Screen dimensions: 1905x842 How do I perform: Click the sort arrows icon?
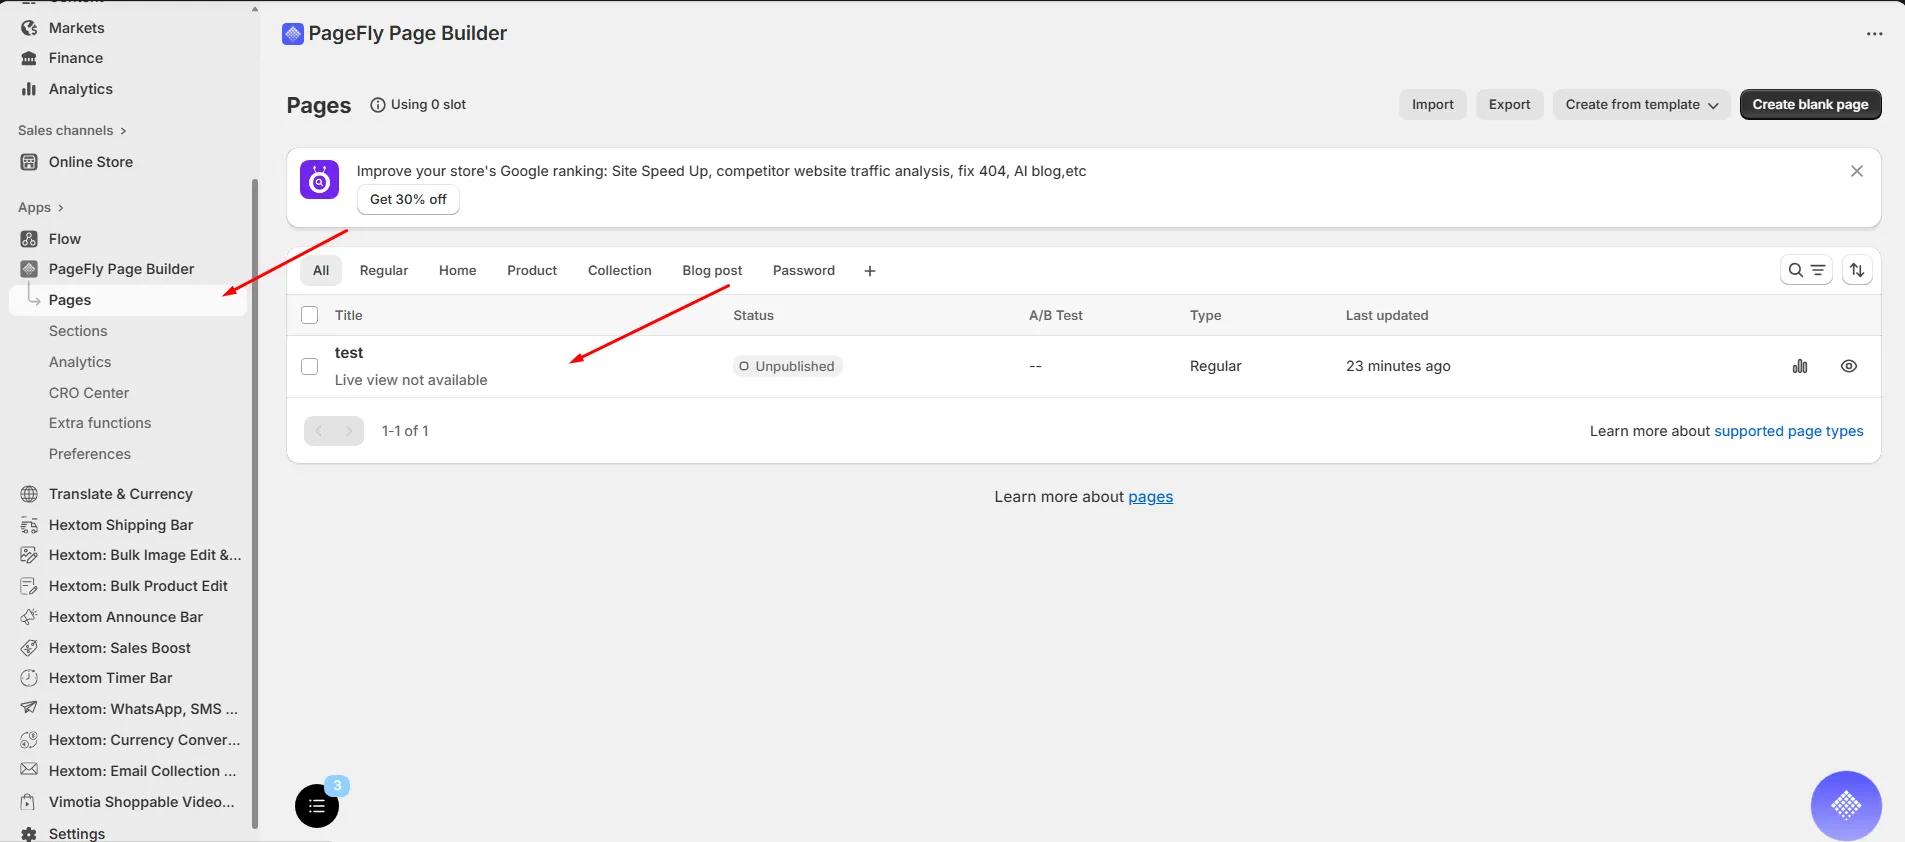[x=1857, y=270]
